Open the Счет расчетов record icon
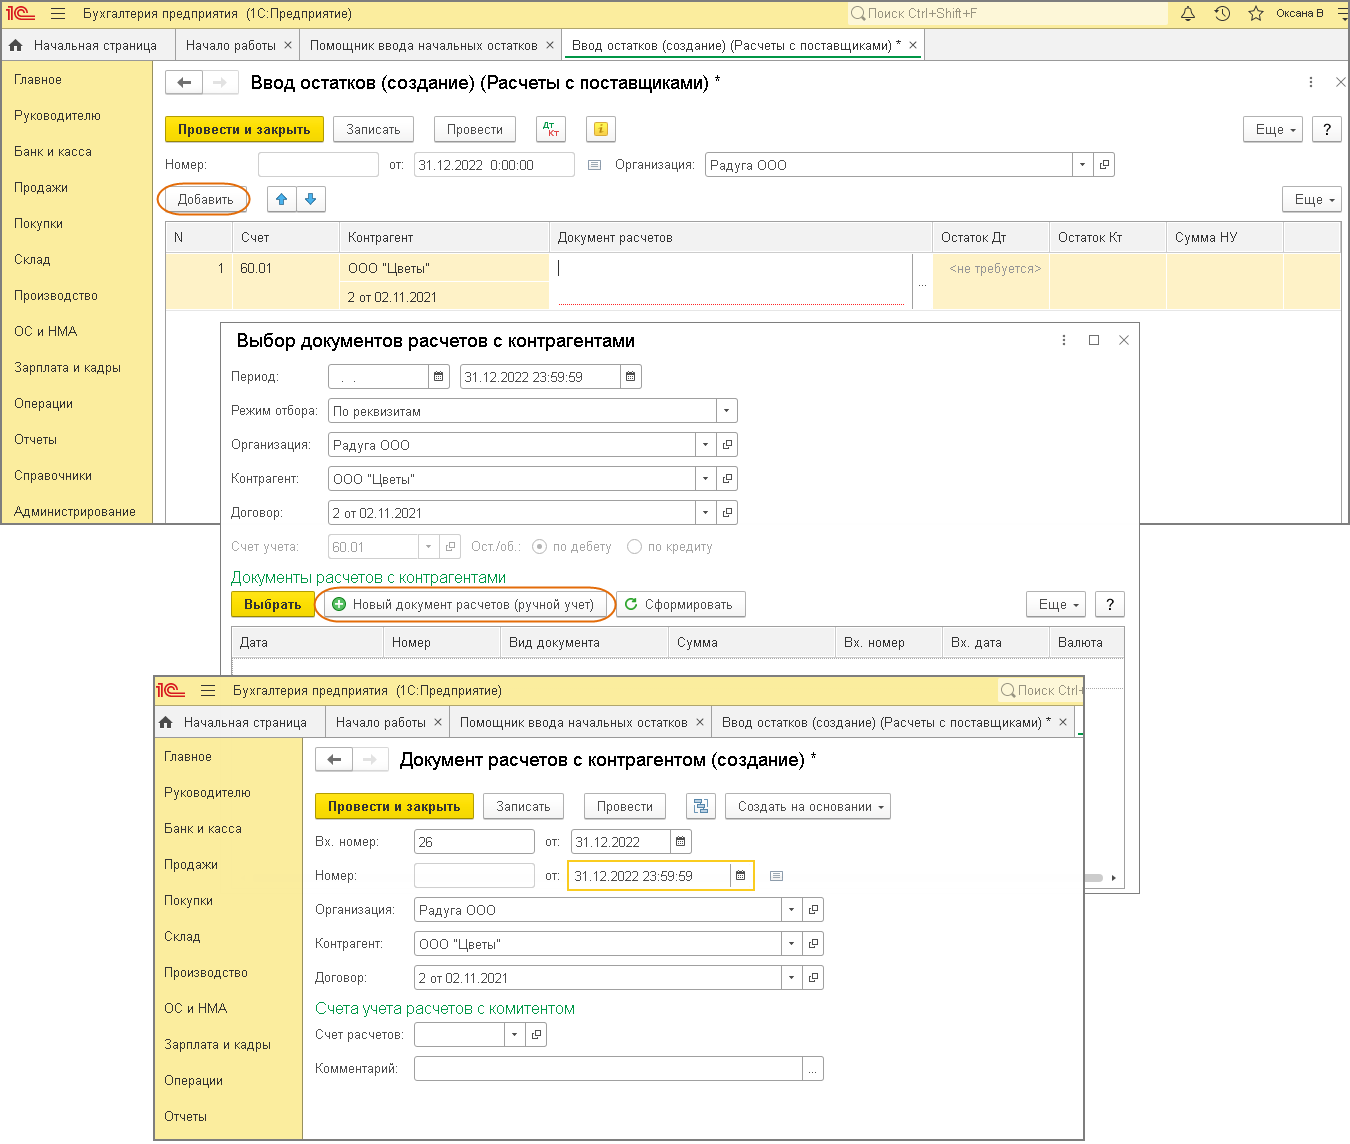 coord(536,1035)
